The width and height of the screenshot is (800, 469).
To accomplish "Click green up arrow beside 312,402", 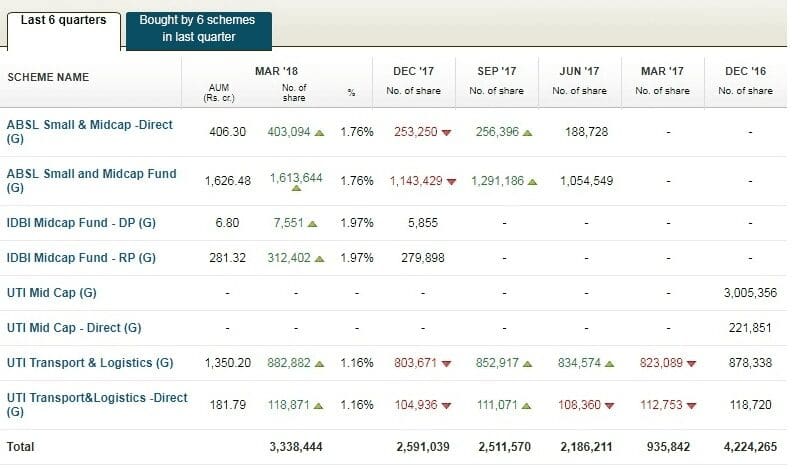I will coord(319,259).
